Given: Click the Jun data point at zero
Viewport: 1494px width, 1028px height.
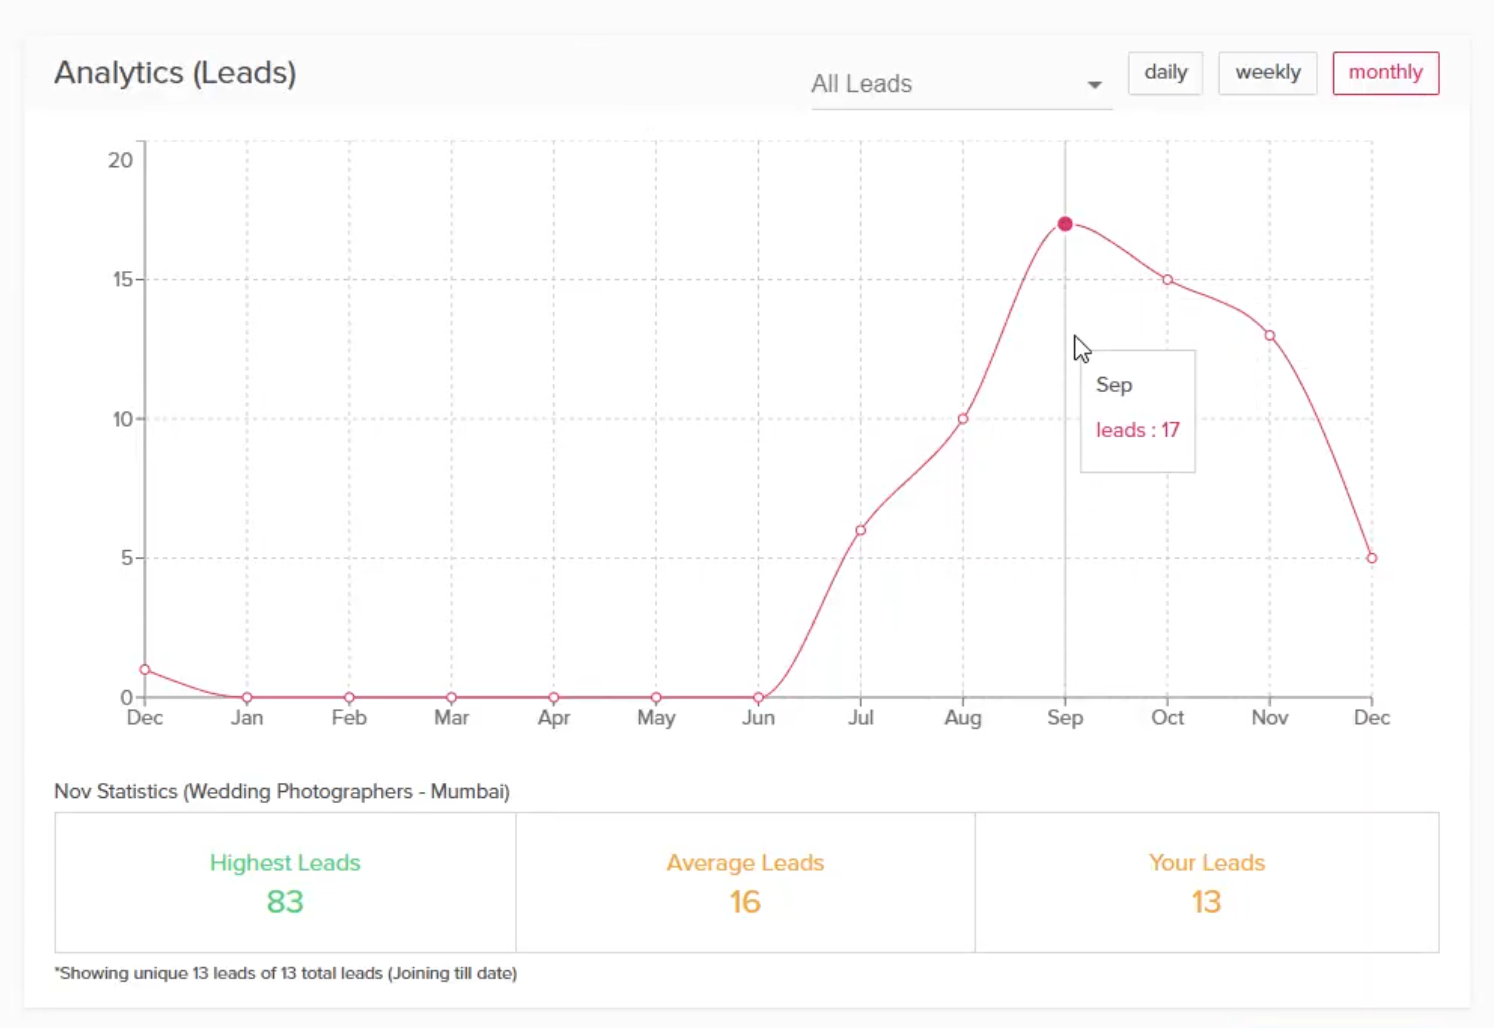Looking at the screenshot, I should 758,697.
